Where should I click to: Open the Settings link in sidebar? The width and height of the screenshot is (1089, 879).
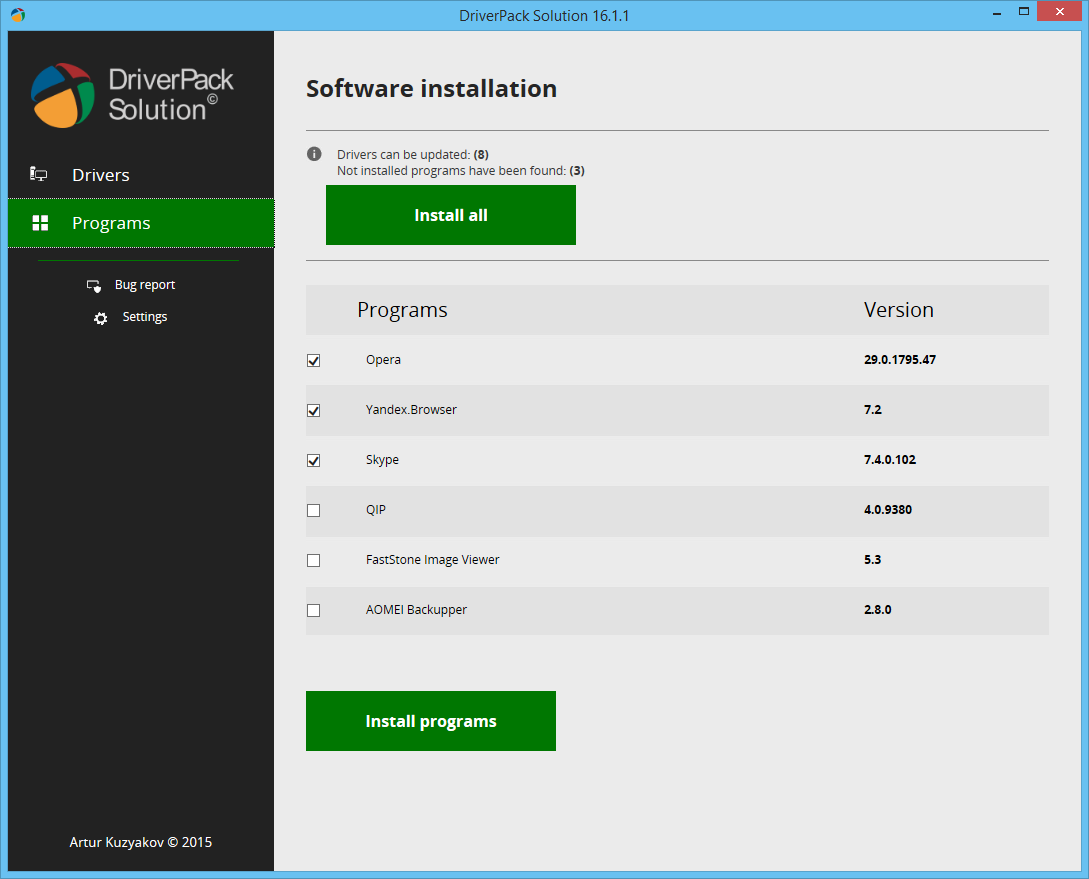tap(145, 317)
